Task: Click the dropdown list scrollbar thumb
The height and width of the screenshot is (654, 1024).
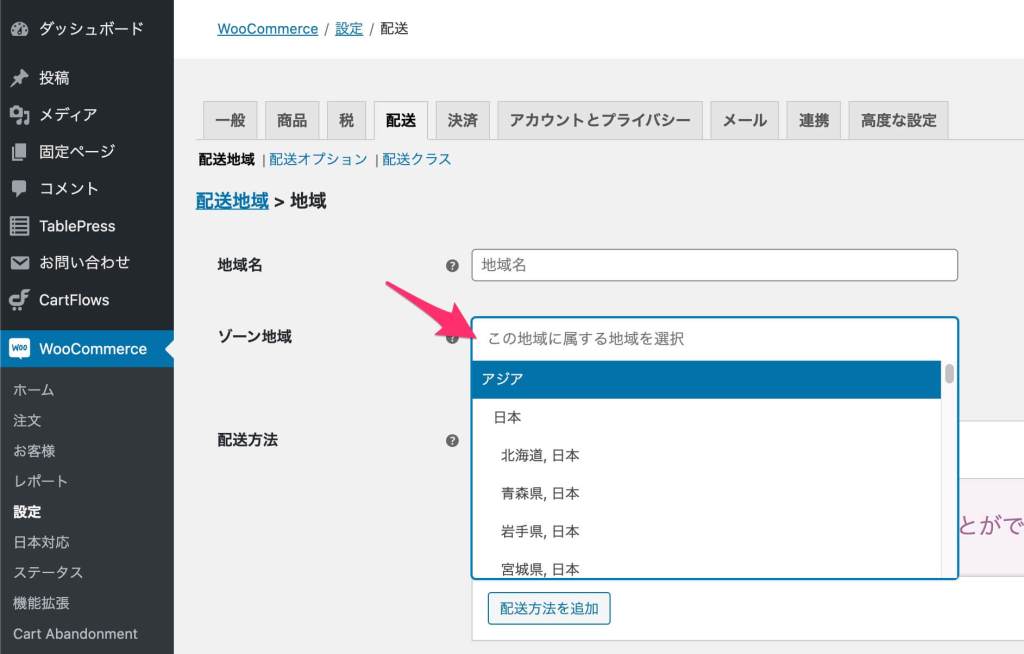Action: (949, 374)
